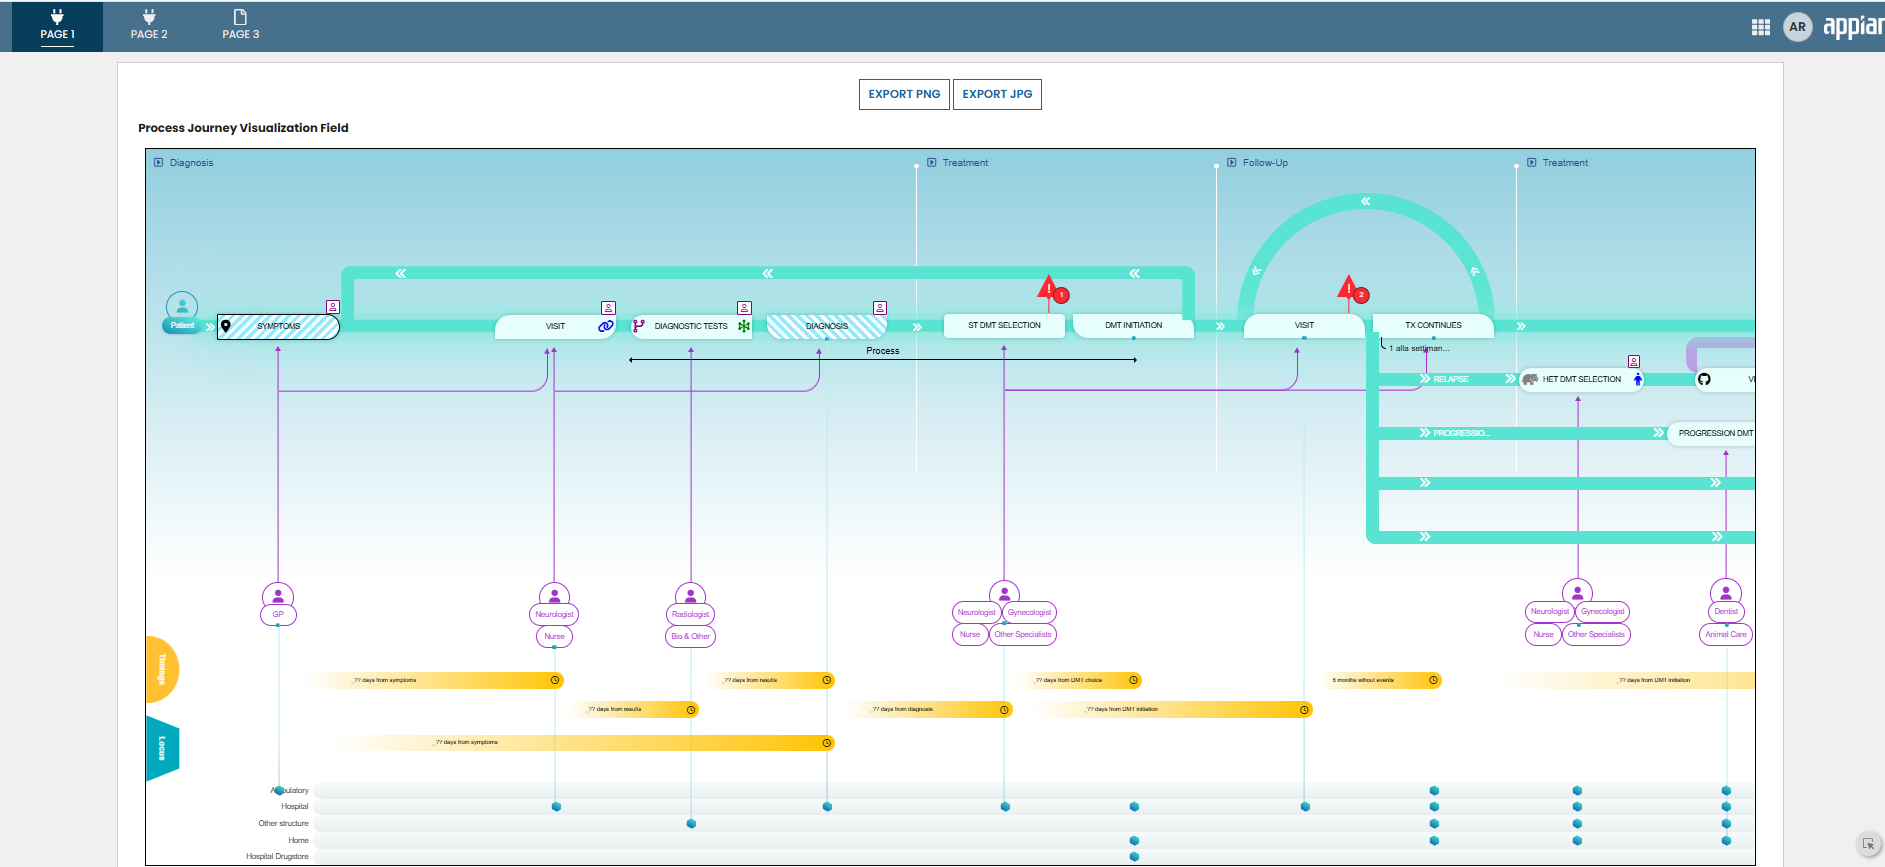1885x867 pixels.
Task: Switch to PAGE 3 tab
Action: tap(240, 25)
